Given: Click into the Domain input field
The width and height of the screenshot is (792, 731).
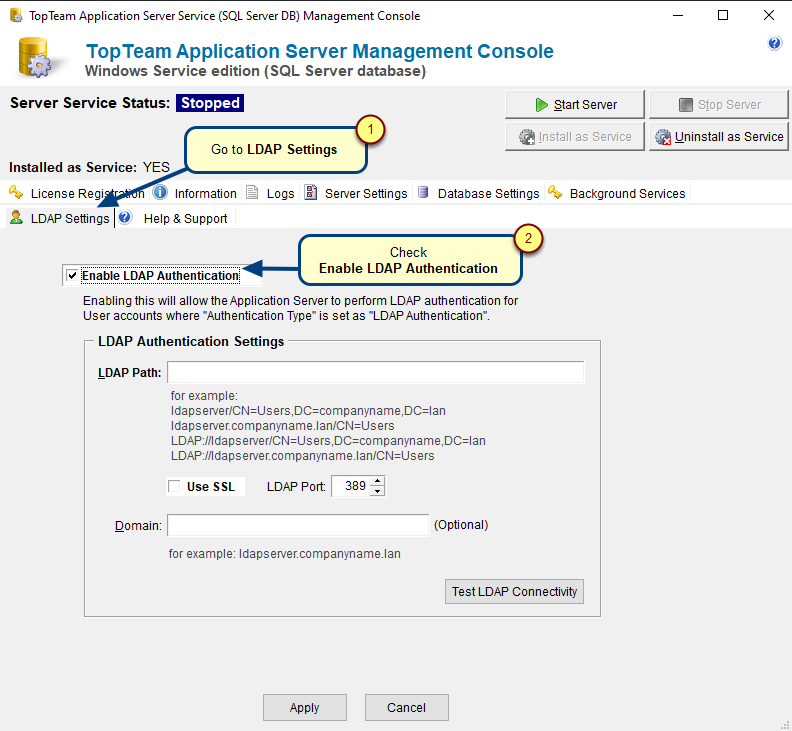Looking at the screenshot, I should (x=298, y=525).
